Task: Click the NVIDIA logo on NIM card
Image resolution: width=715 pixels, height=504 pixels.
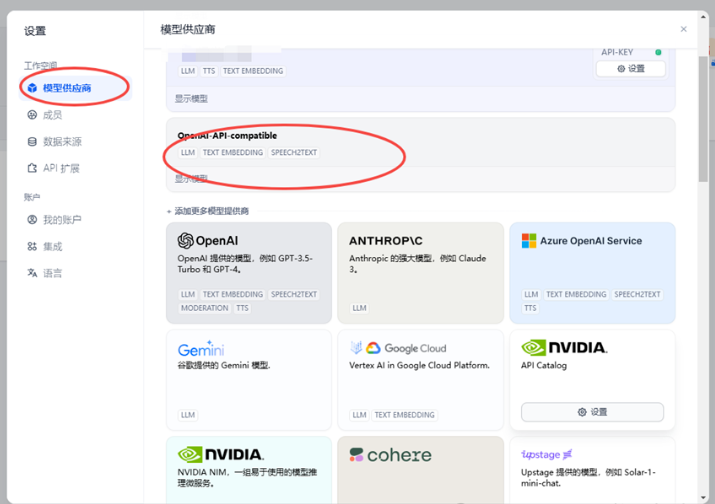Action: tap(221, 454)
